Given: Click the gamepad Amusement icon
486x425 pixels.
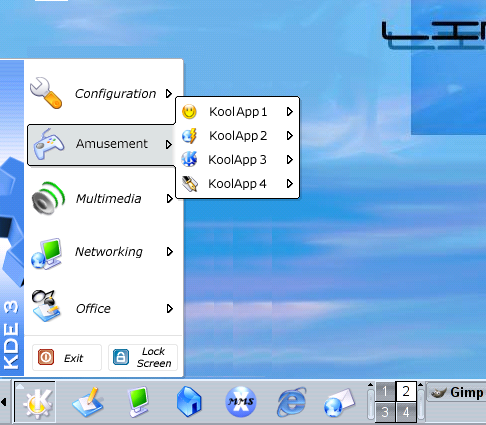Looking at the screenshot, I should 49,144.
